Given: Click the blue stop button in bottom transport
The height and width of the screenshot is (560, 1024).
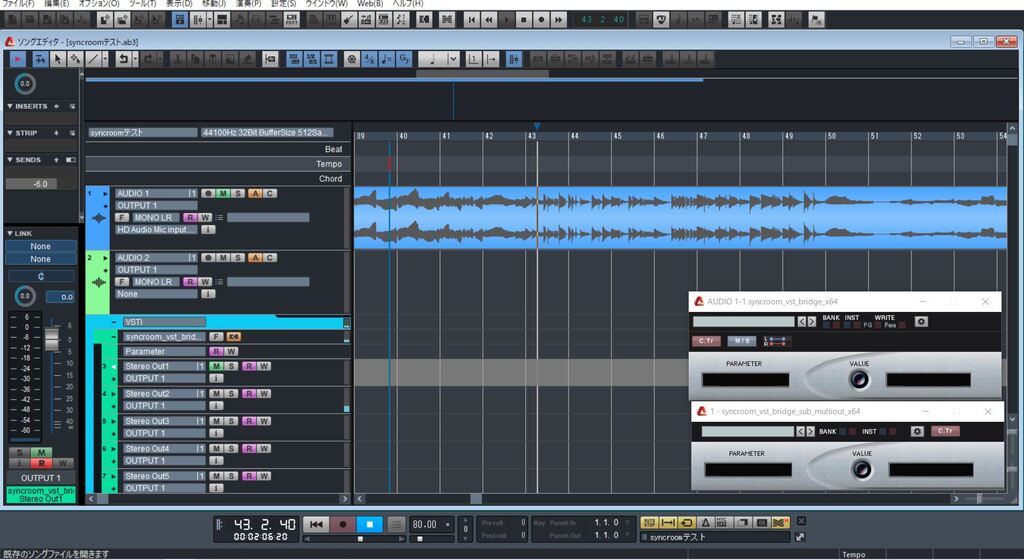Looking at the screenshot, I should pyautogui.click(x=370, y=524).
